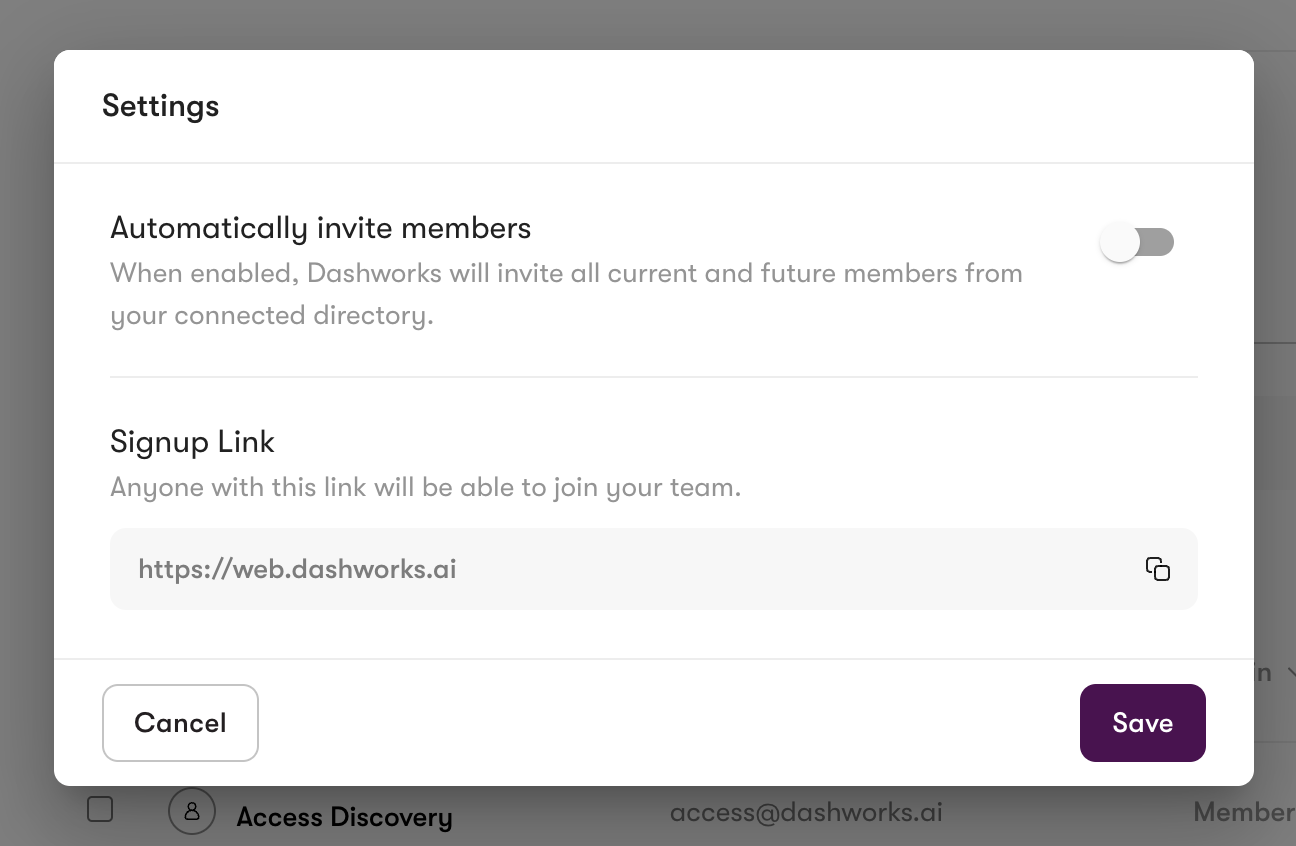Viewport: 1296px width, 846px height.
Task: Click the Settings dialog title
Action: click(160, 106)
